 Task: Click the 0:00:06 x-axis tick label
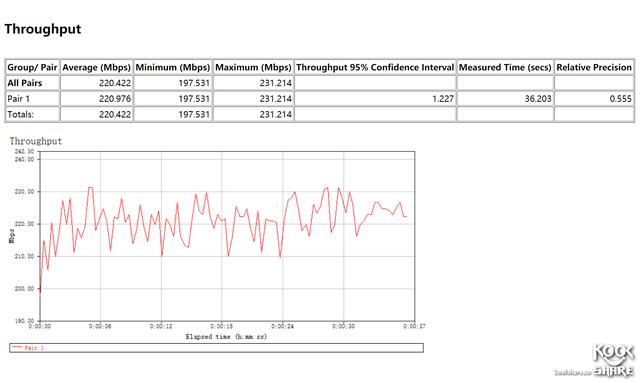pyautogui.click(x=100, y=326)
